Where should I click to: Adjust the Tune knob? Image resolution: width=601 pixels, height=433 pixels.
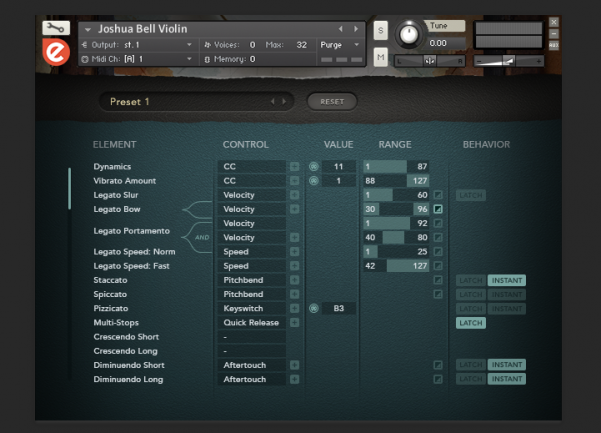point(409,34)
